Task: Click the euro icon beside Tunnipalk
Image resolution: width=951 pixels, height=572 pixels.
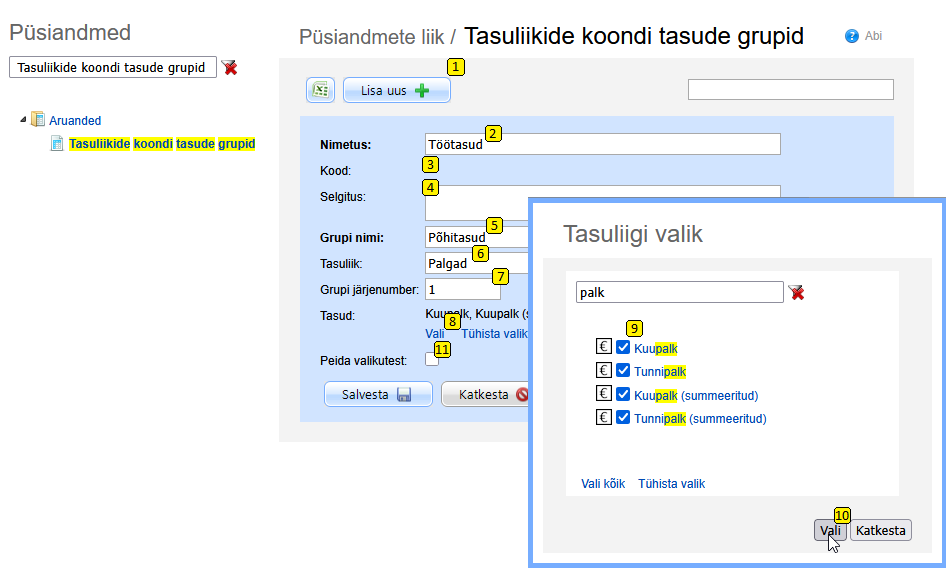Action: coord(604,371)
